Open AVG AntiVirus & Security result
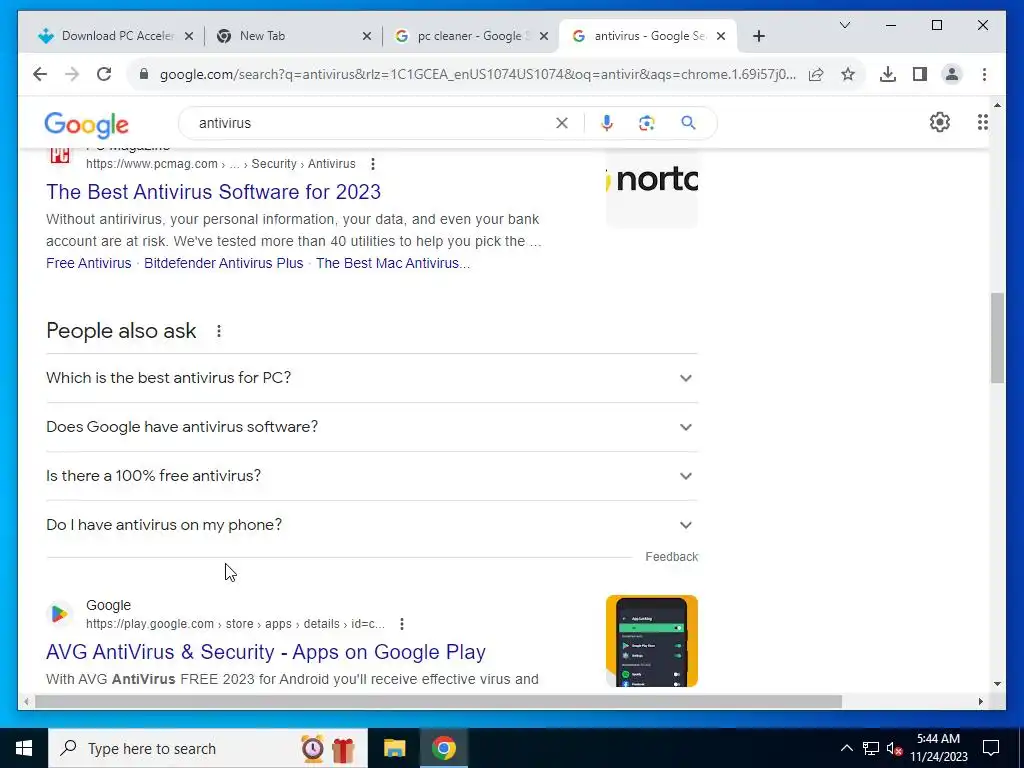 point(266,652)
